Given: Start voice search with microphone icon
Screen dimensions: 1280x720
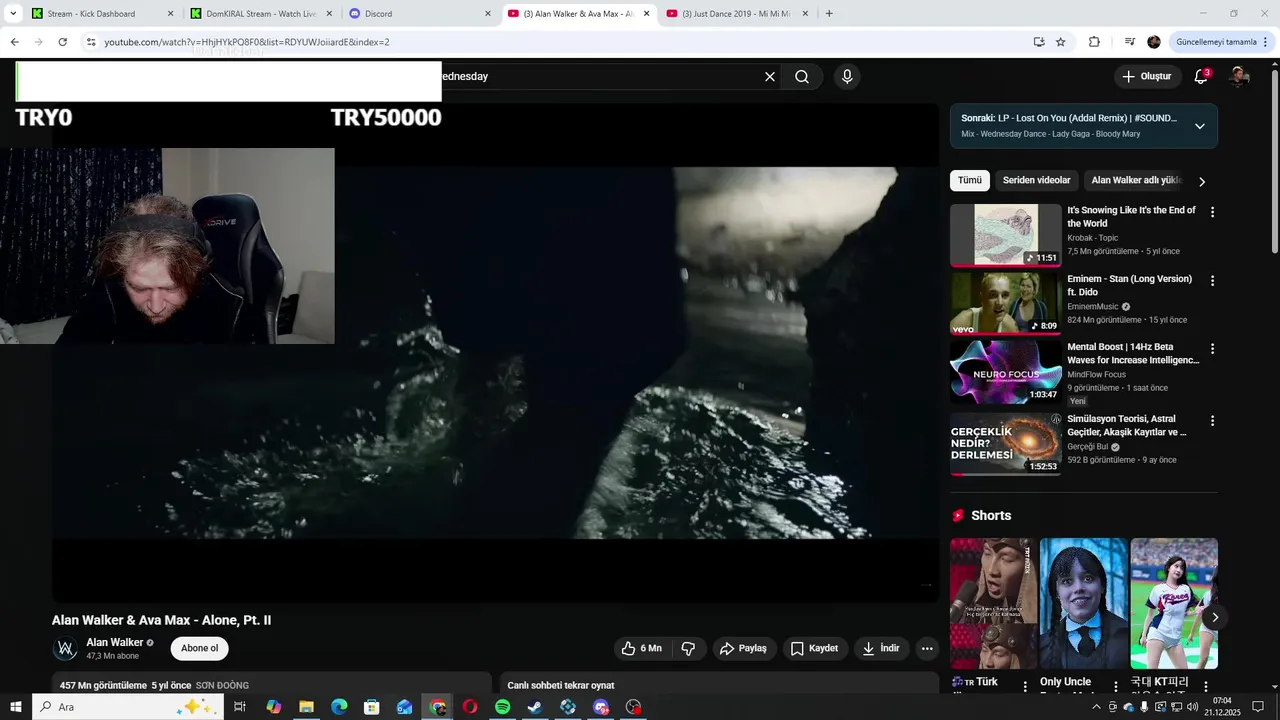Looking at the screenshot, I should (x=847, y=77).
